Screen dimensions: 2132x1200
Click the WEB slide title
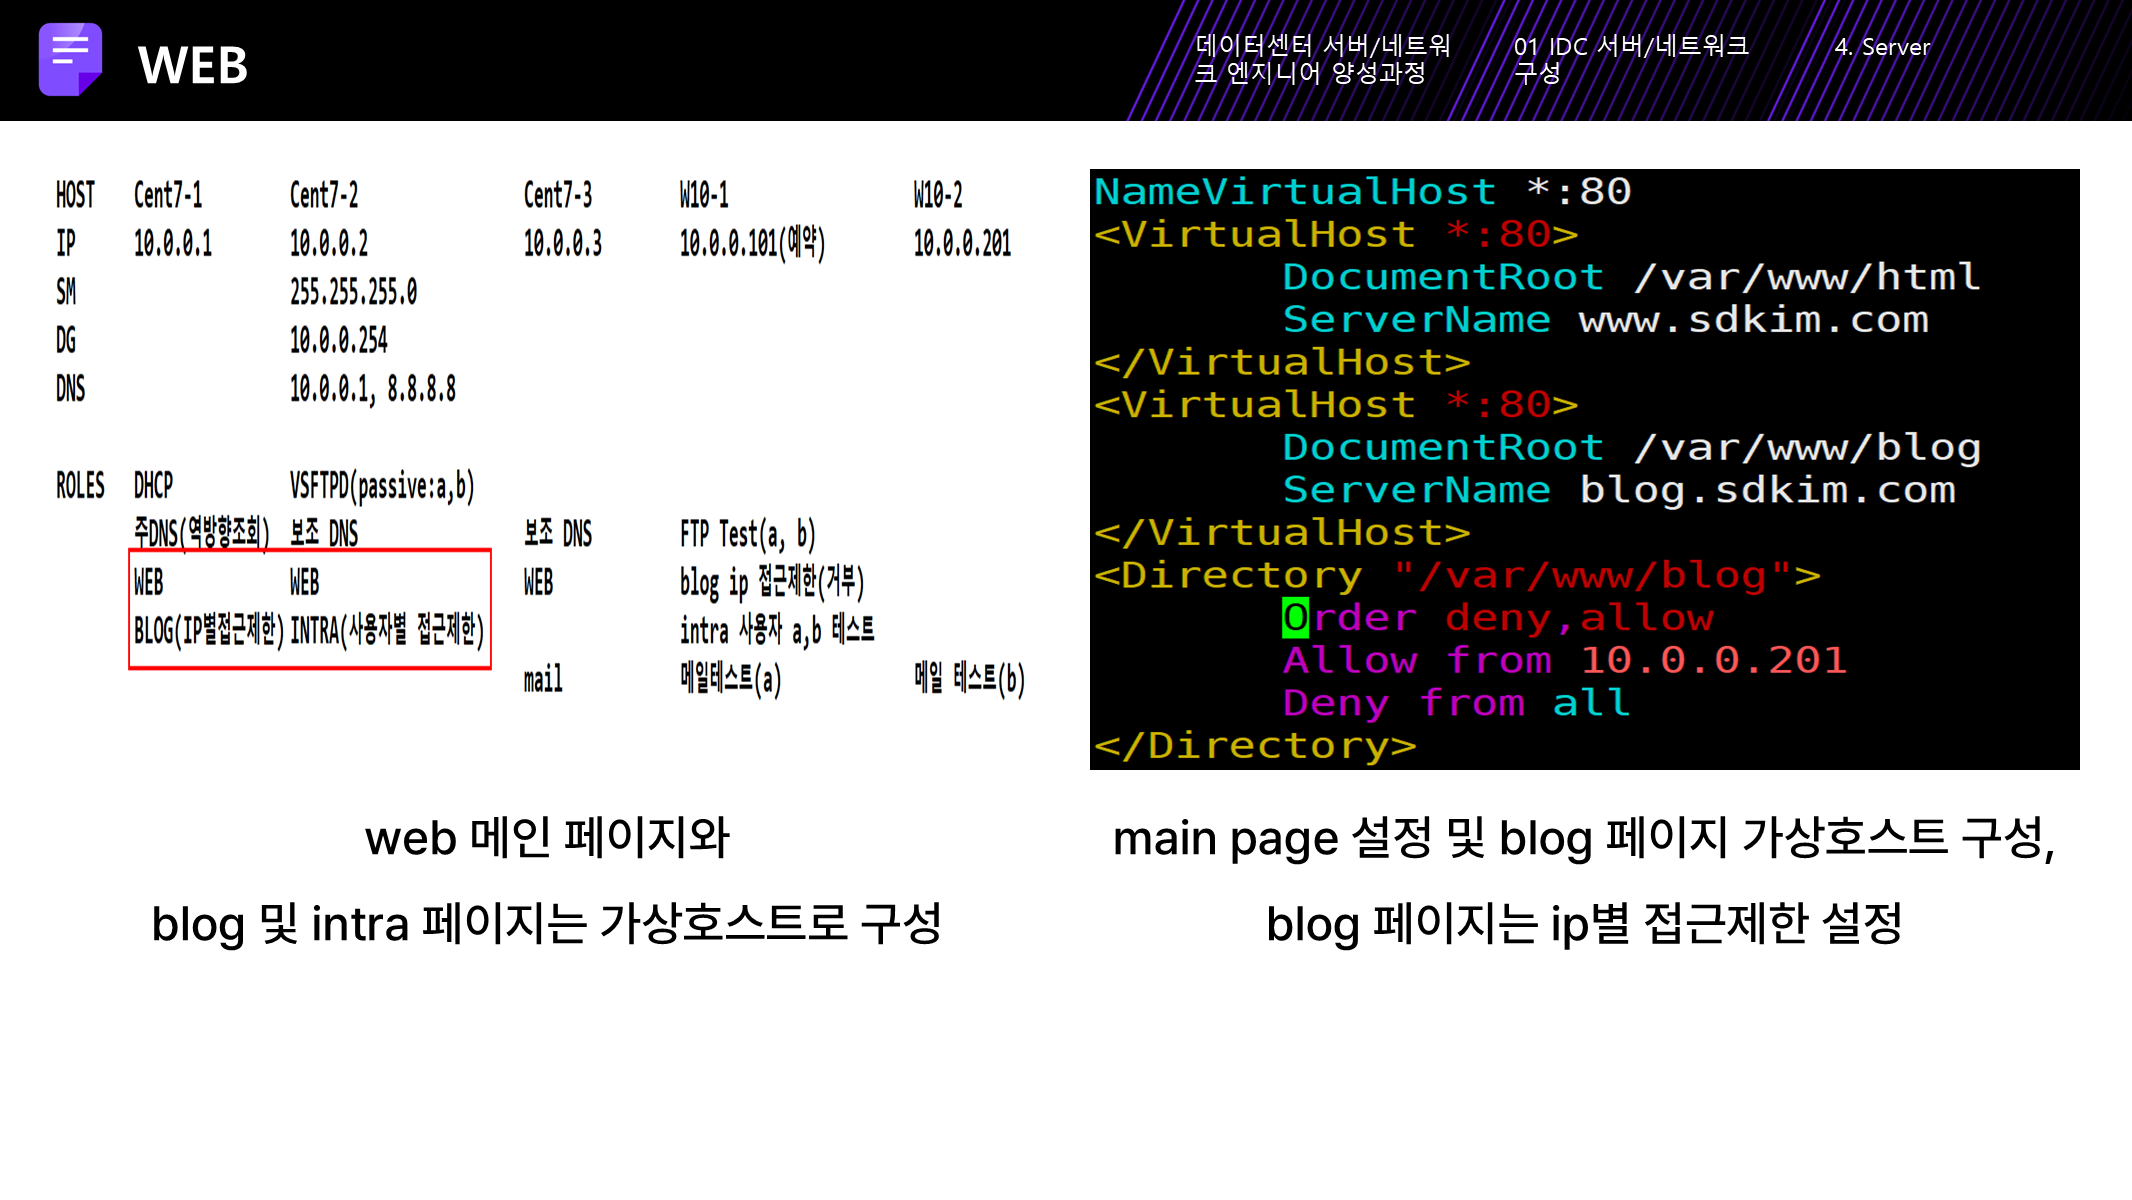click(193, 66)
